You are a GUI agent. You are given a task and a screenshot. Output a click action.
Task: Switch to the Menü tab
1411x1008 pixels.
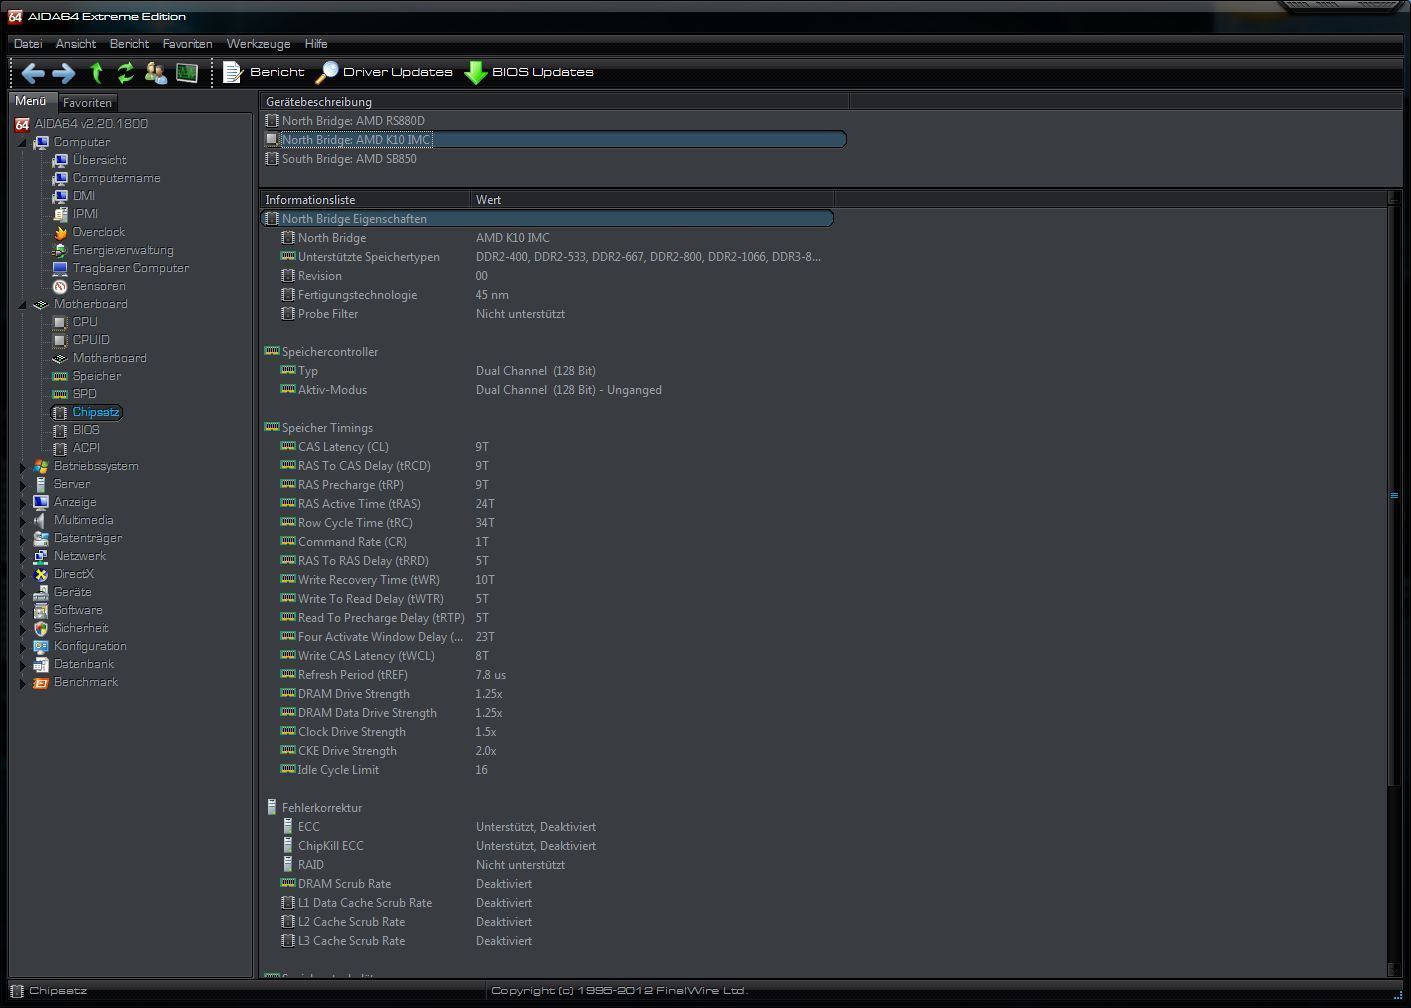coord(31,101)
